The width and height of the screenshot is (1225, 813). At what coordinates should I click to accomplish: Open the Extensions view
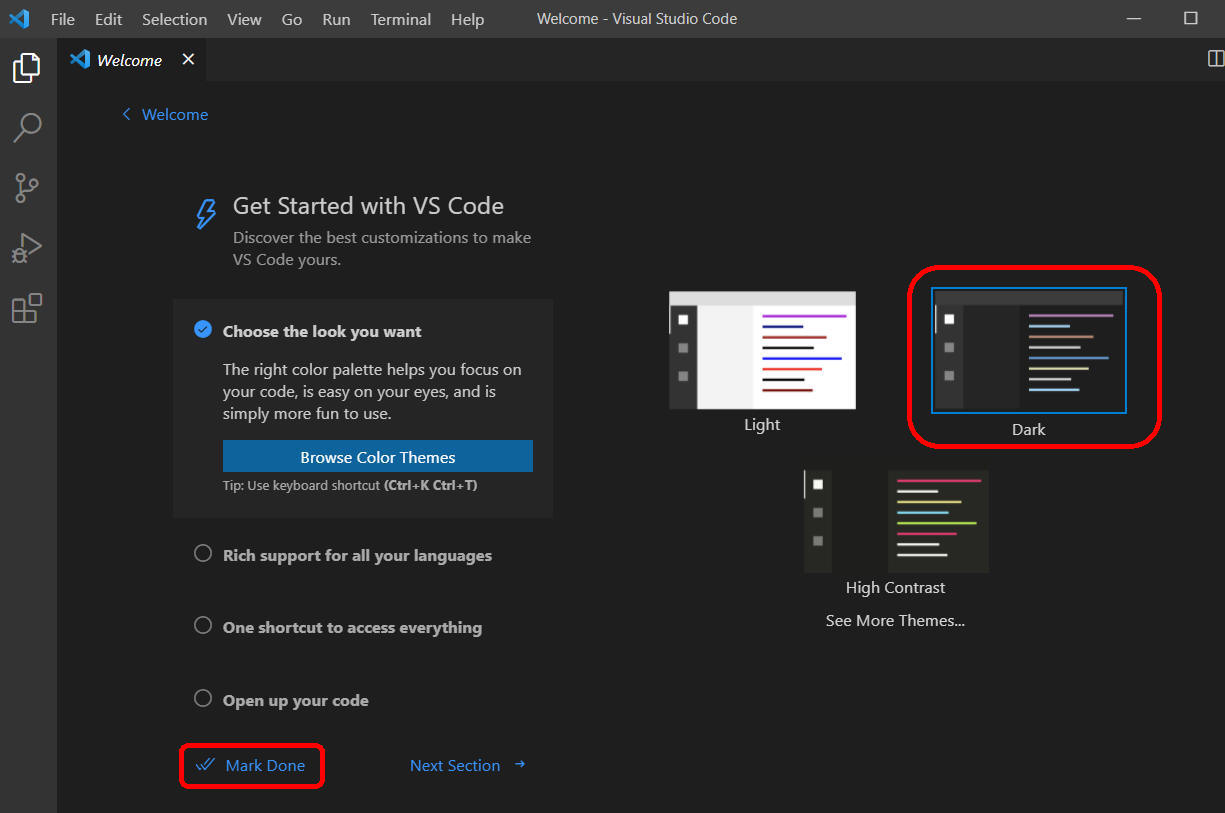point(27,308)
